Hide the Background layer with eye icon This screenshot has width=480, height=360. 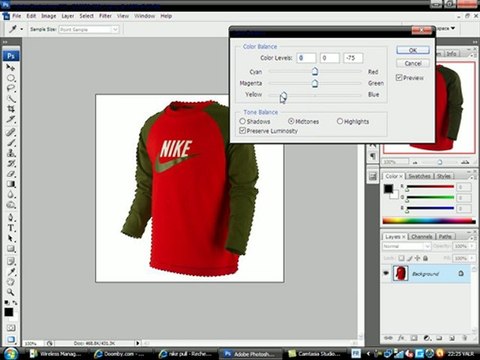coord(386,273)
